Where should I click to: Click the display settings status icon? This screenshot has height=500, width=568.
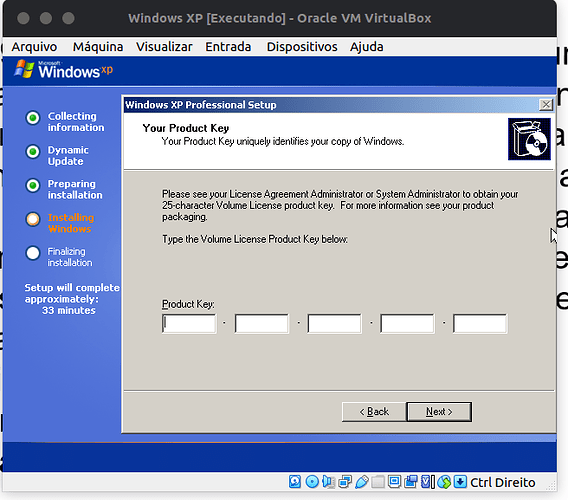coord(394,482)
